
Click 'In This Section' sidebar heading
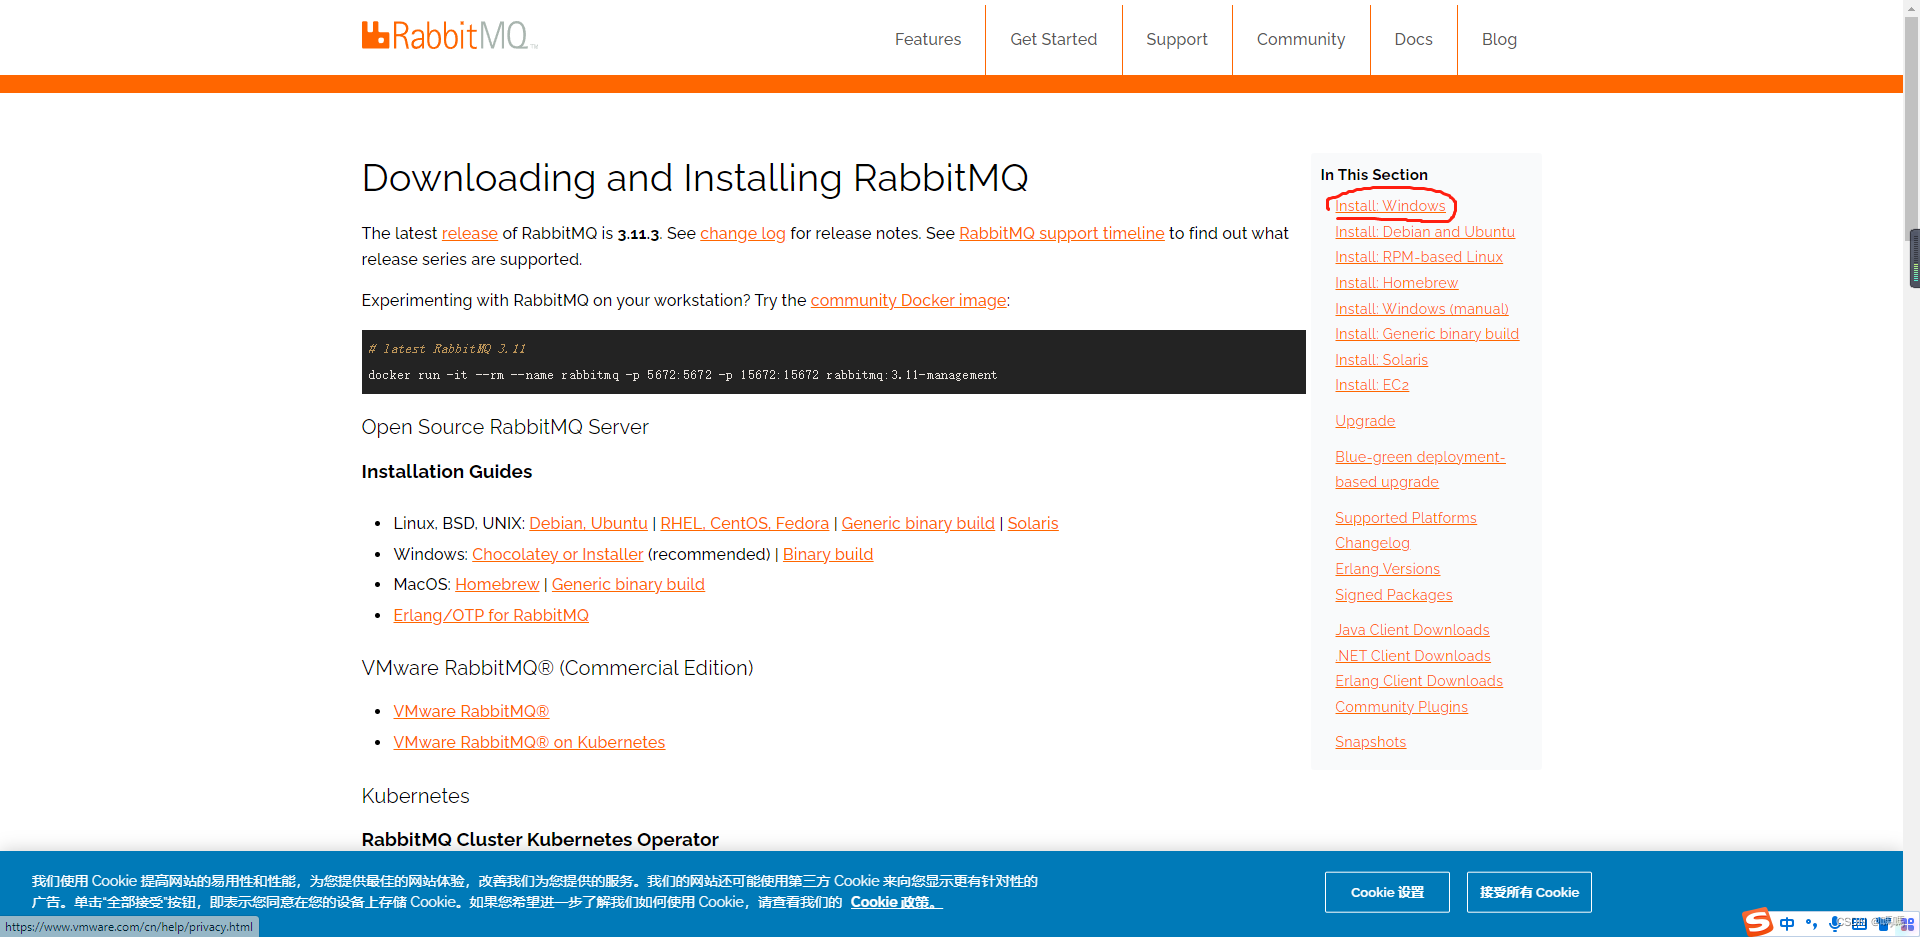point(1373,175)
